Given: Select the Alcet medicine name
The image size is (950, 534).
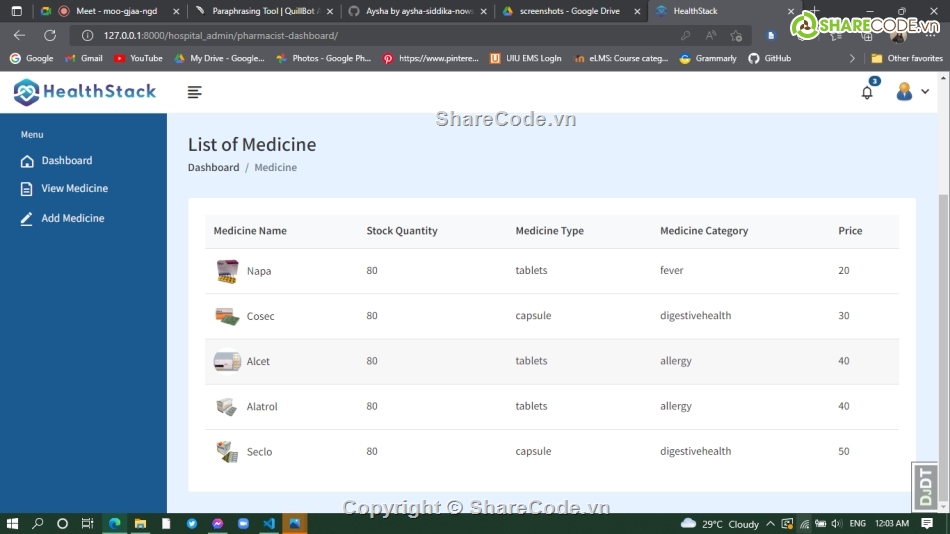Looking at the screenshot, I should 258,361.
